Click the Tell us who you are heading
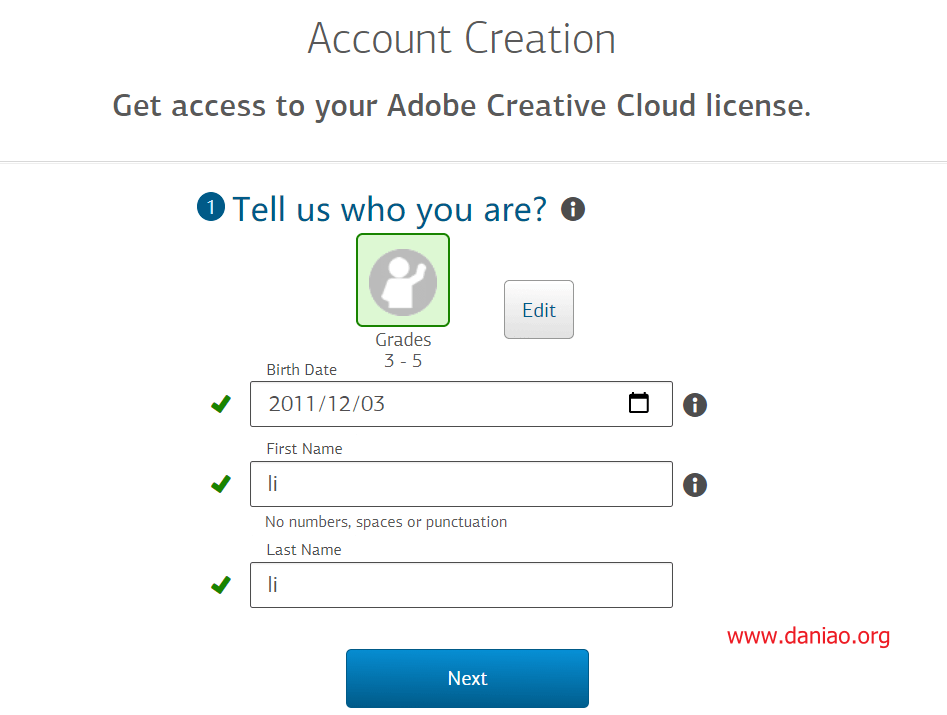 click(390, 210)
